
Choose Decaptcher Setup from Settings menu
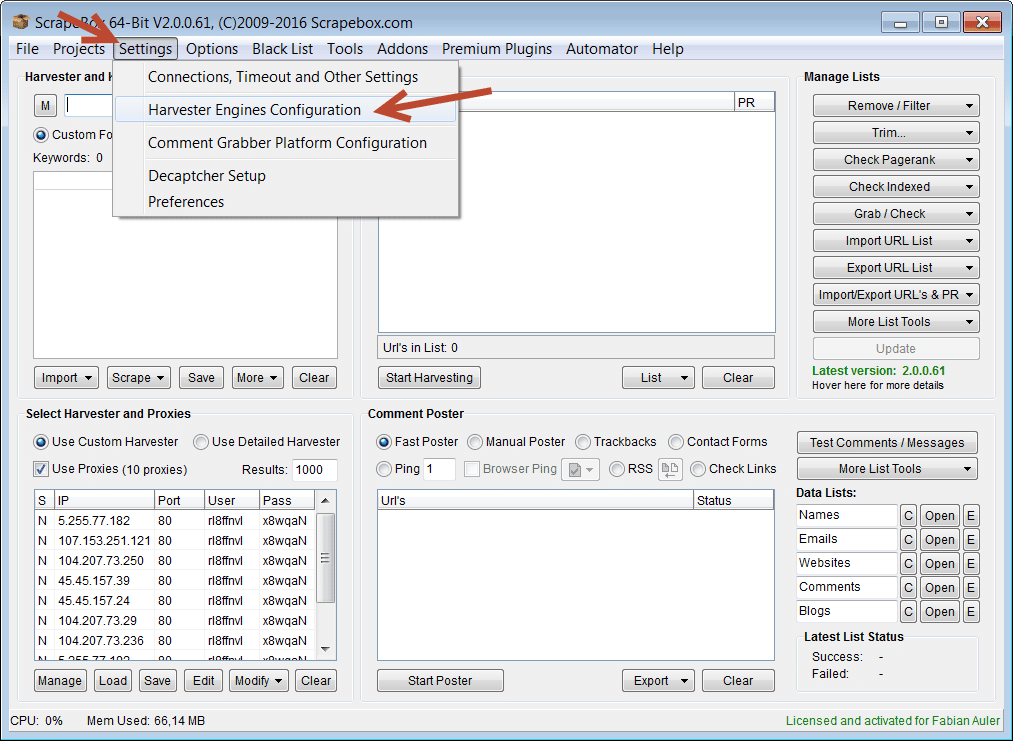286,176
